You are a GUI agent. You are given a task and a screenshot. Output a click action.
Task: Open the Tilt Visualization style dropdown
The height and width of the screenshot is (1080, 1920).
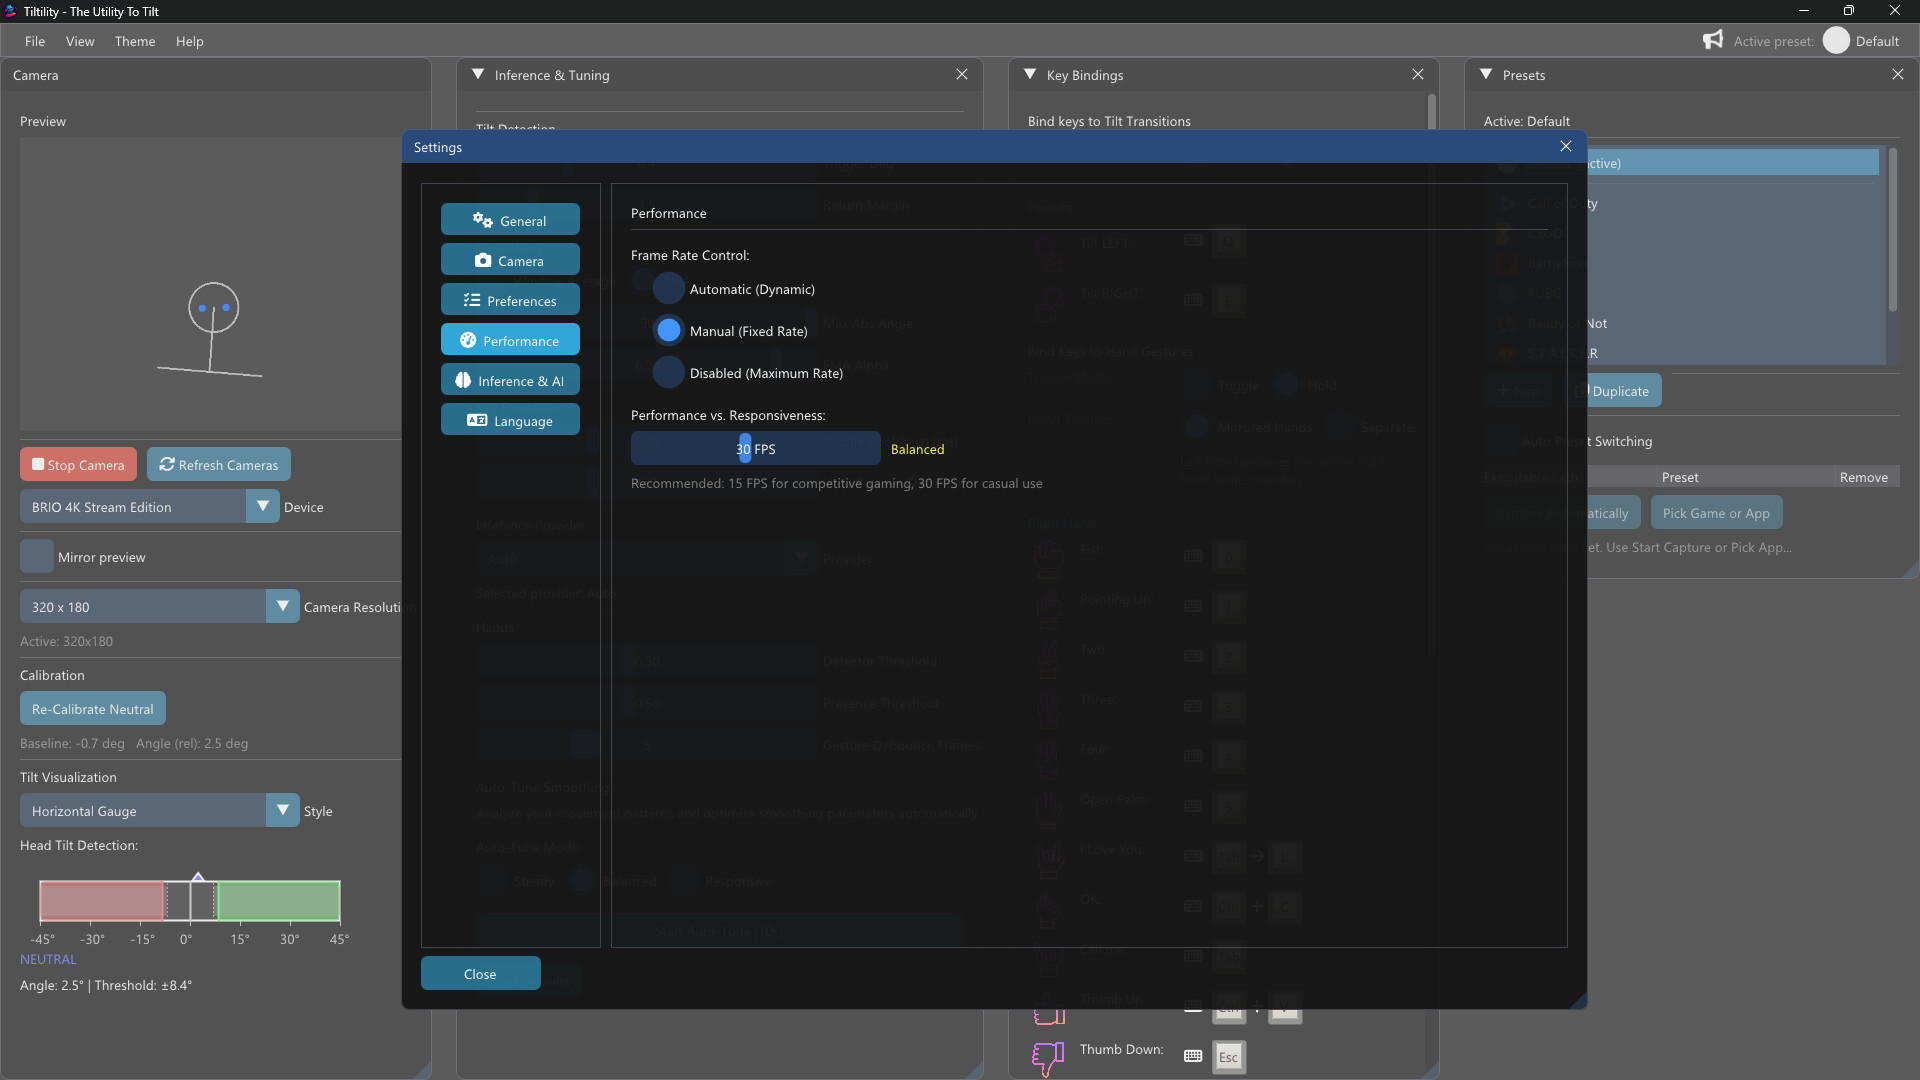pos(282,810)
